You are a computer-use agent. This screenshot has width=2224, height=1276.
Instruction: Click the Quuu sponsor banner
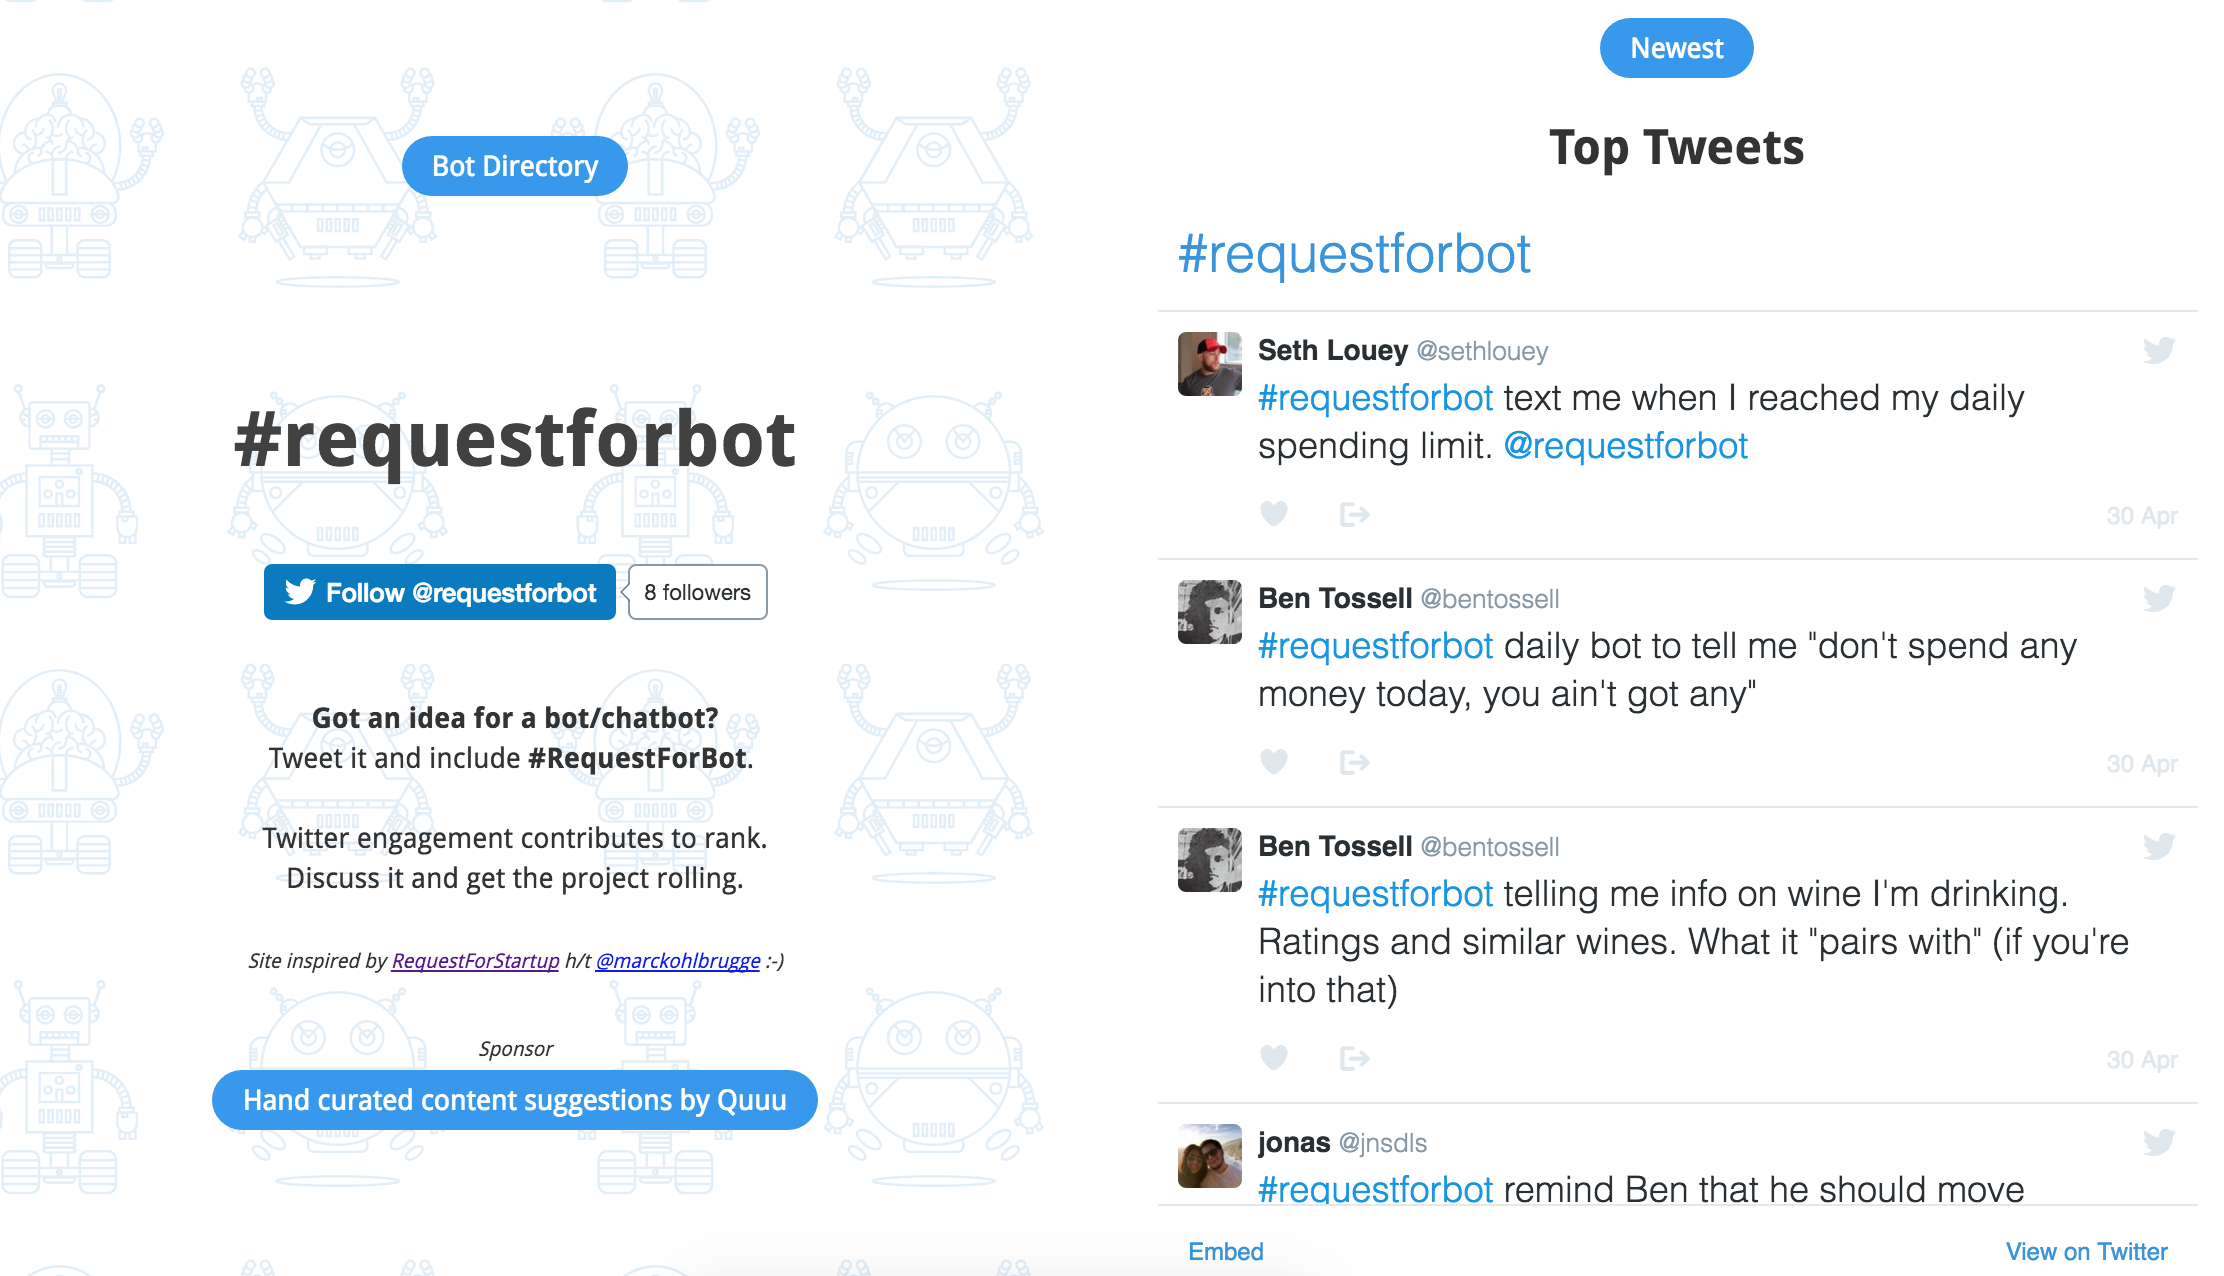click(514, 1100)
